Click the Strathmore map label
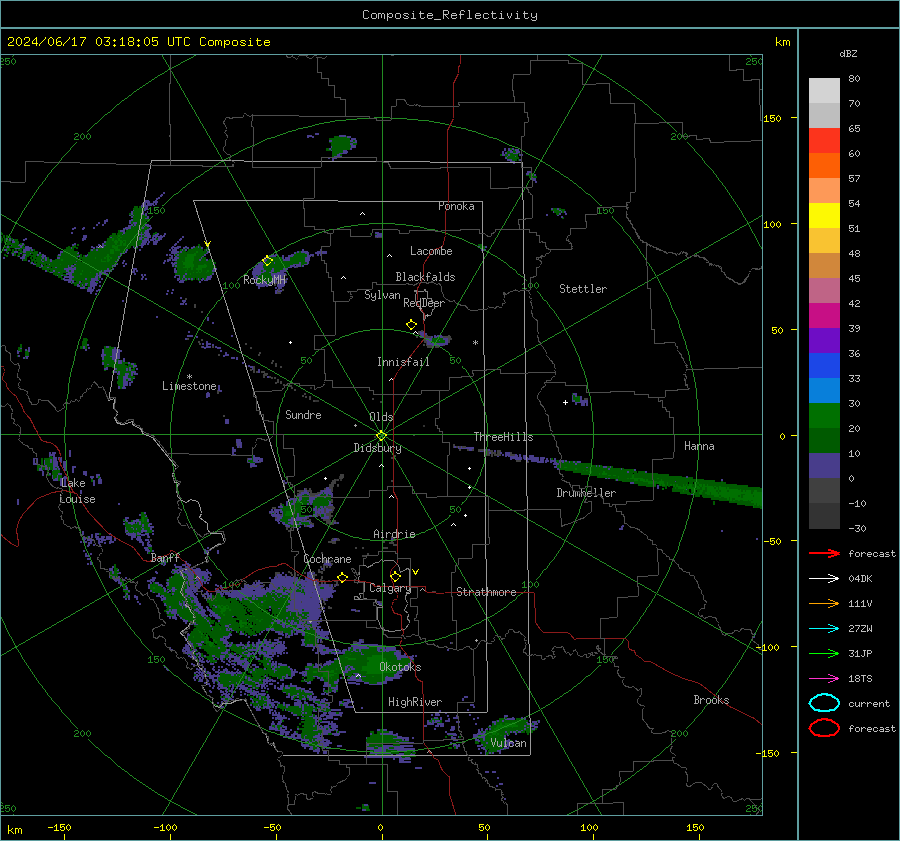Screen dimensions: 900x841 point(486,592)
